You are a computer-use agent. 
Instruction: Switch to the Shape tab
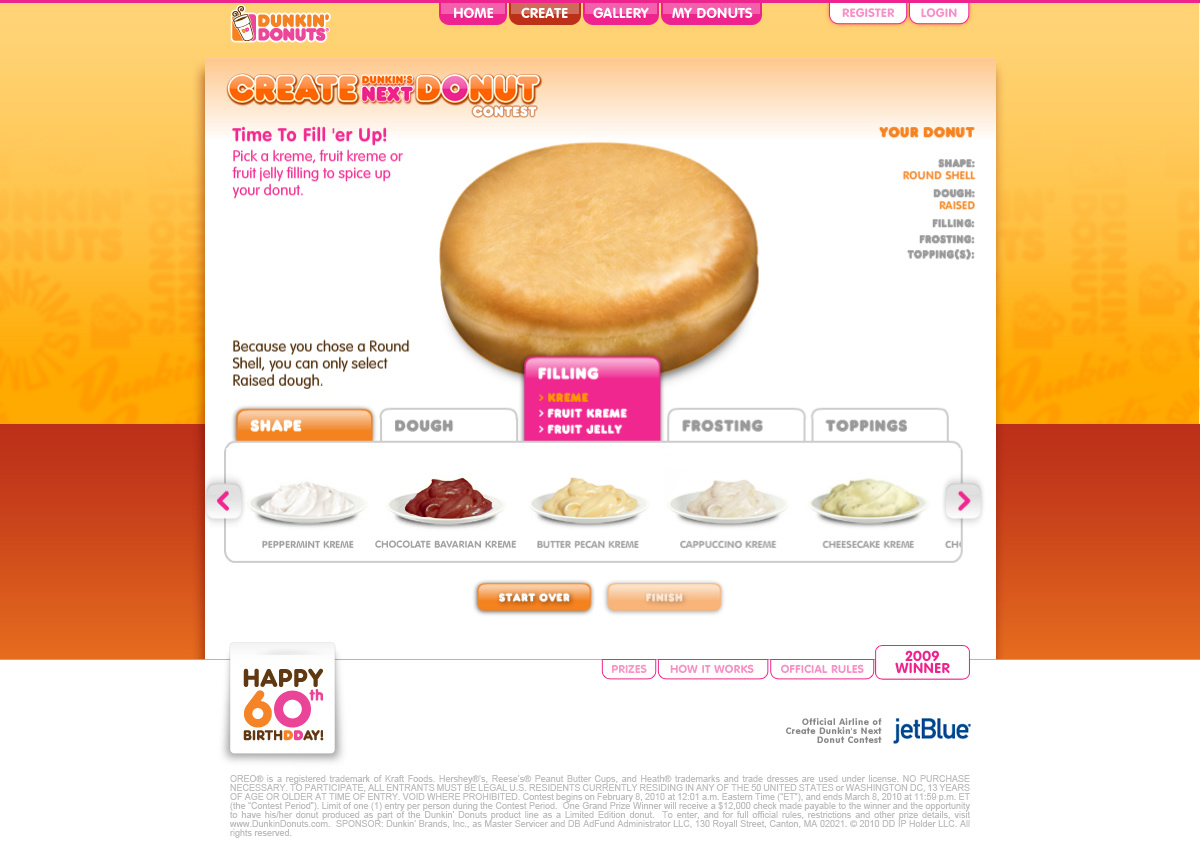(304, 425)
